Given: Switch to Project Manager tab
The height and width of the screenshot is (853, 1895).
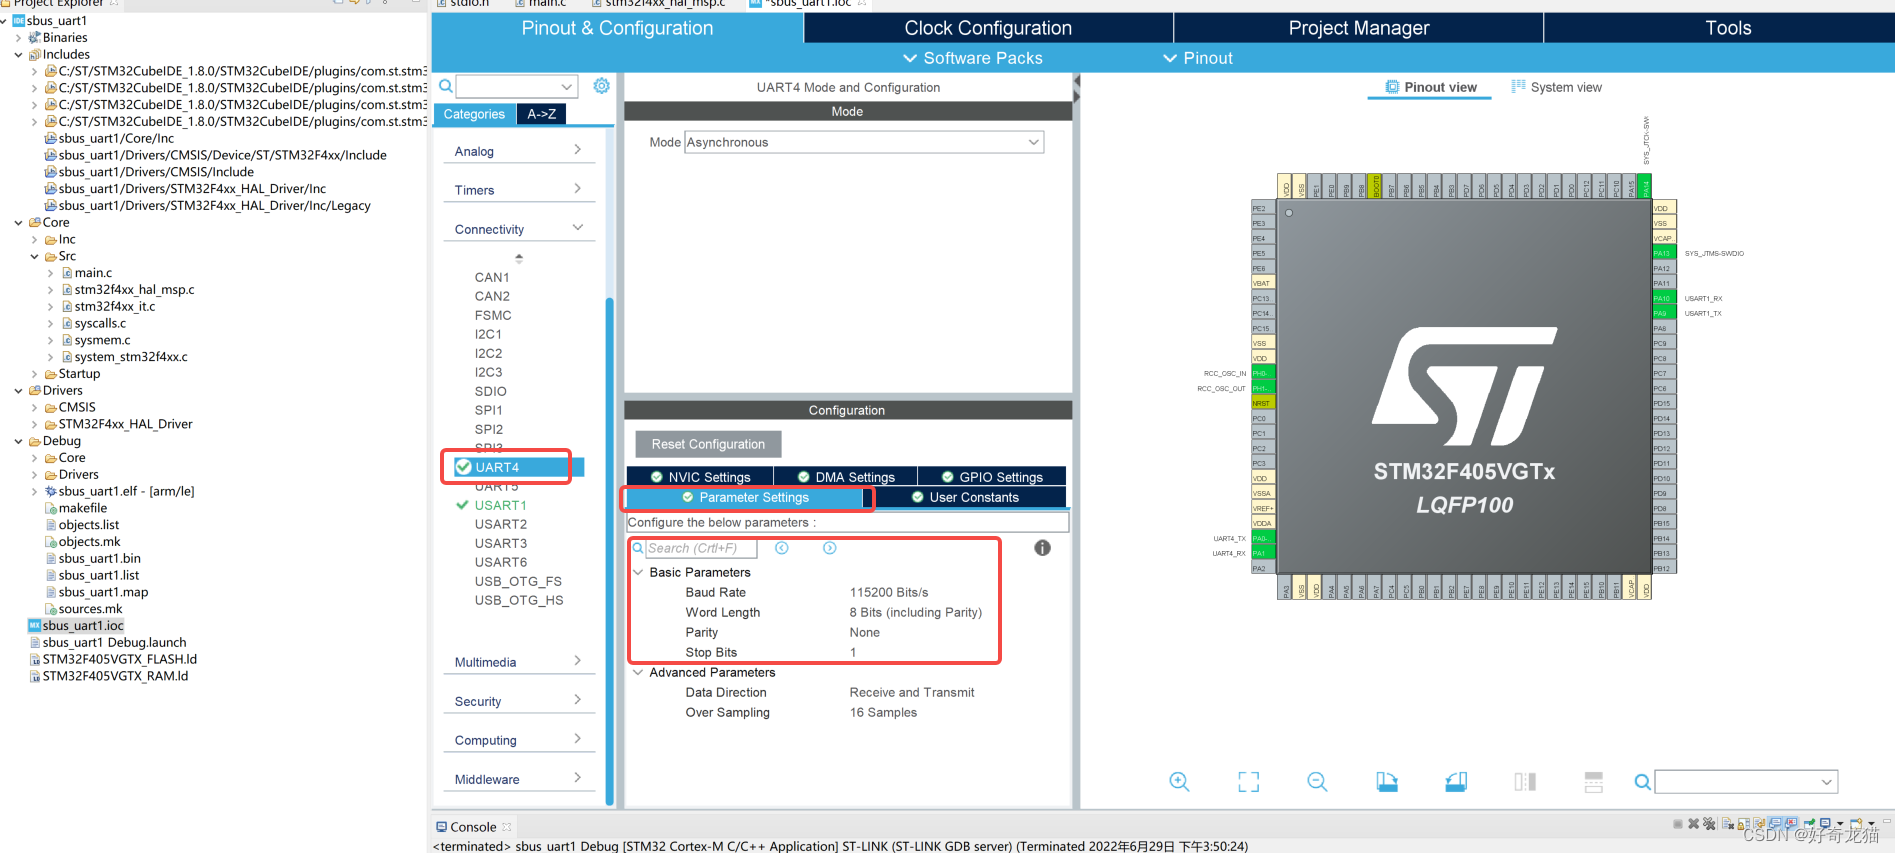Looking at the screenshot, I should (x=1359, y=28).
